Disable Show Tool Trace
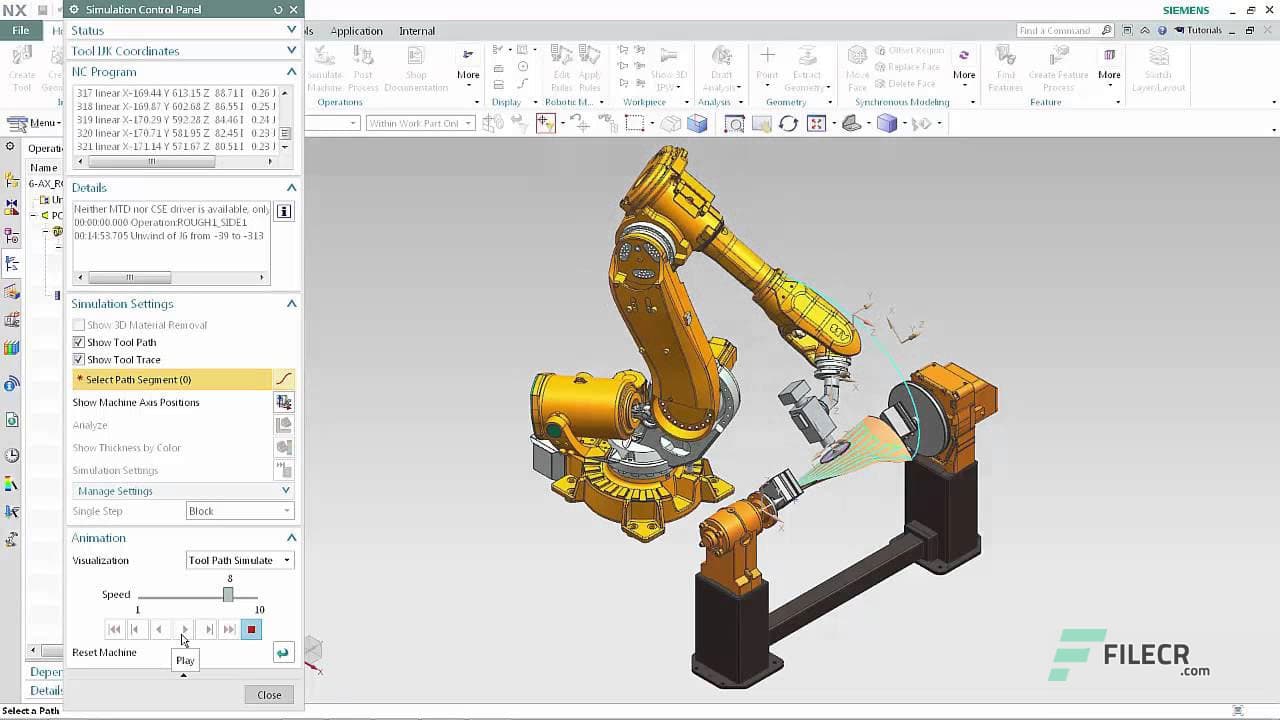Screen dimensions: 1280x720 pos(78,359)
